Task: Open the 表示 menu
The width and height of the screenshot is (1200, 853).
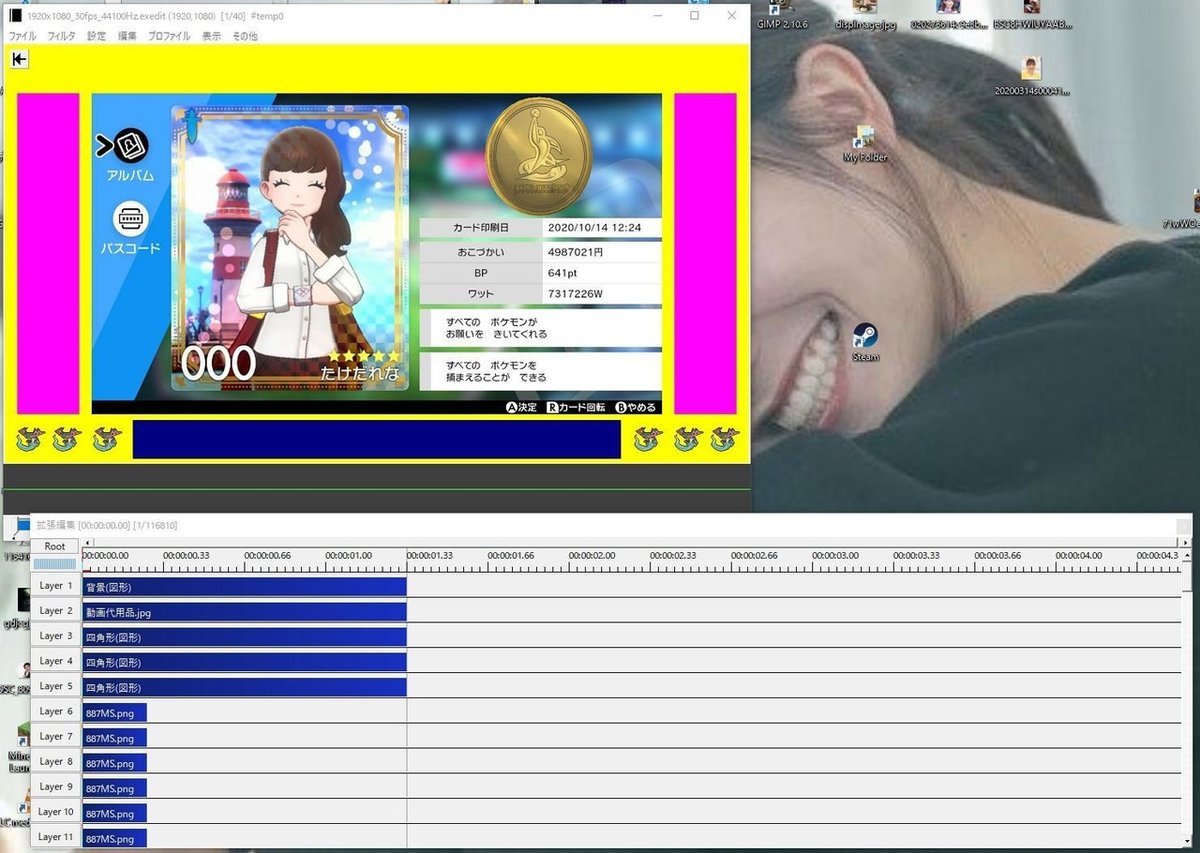Action: [x=211, y=36]
